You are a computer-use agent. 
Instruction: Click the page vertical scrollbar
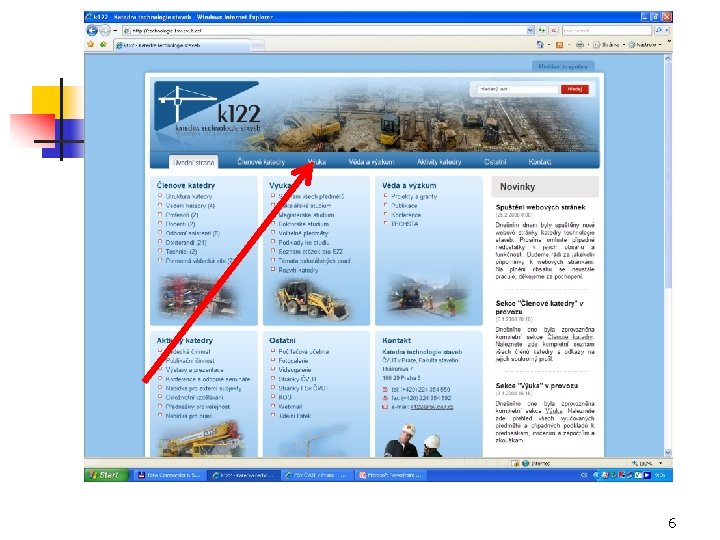tap(668, 255)
